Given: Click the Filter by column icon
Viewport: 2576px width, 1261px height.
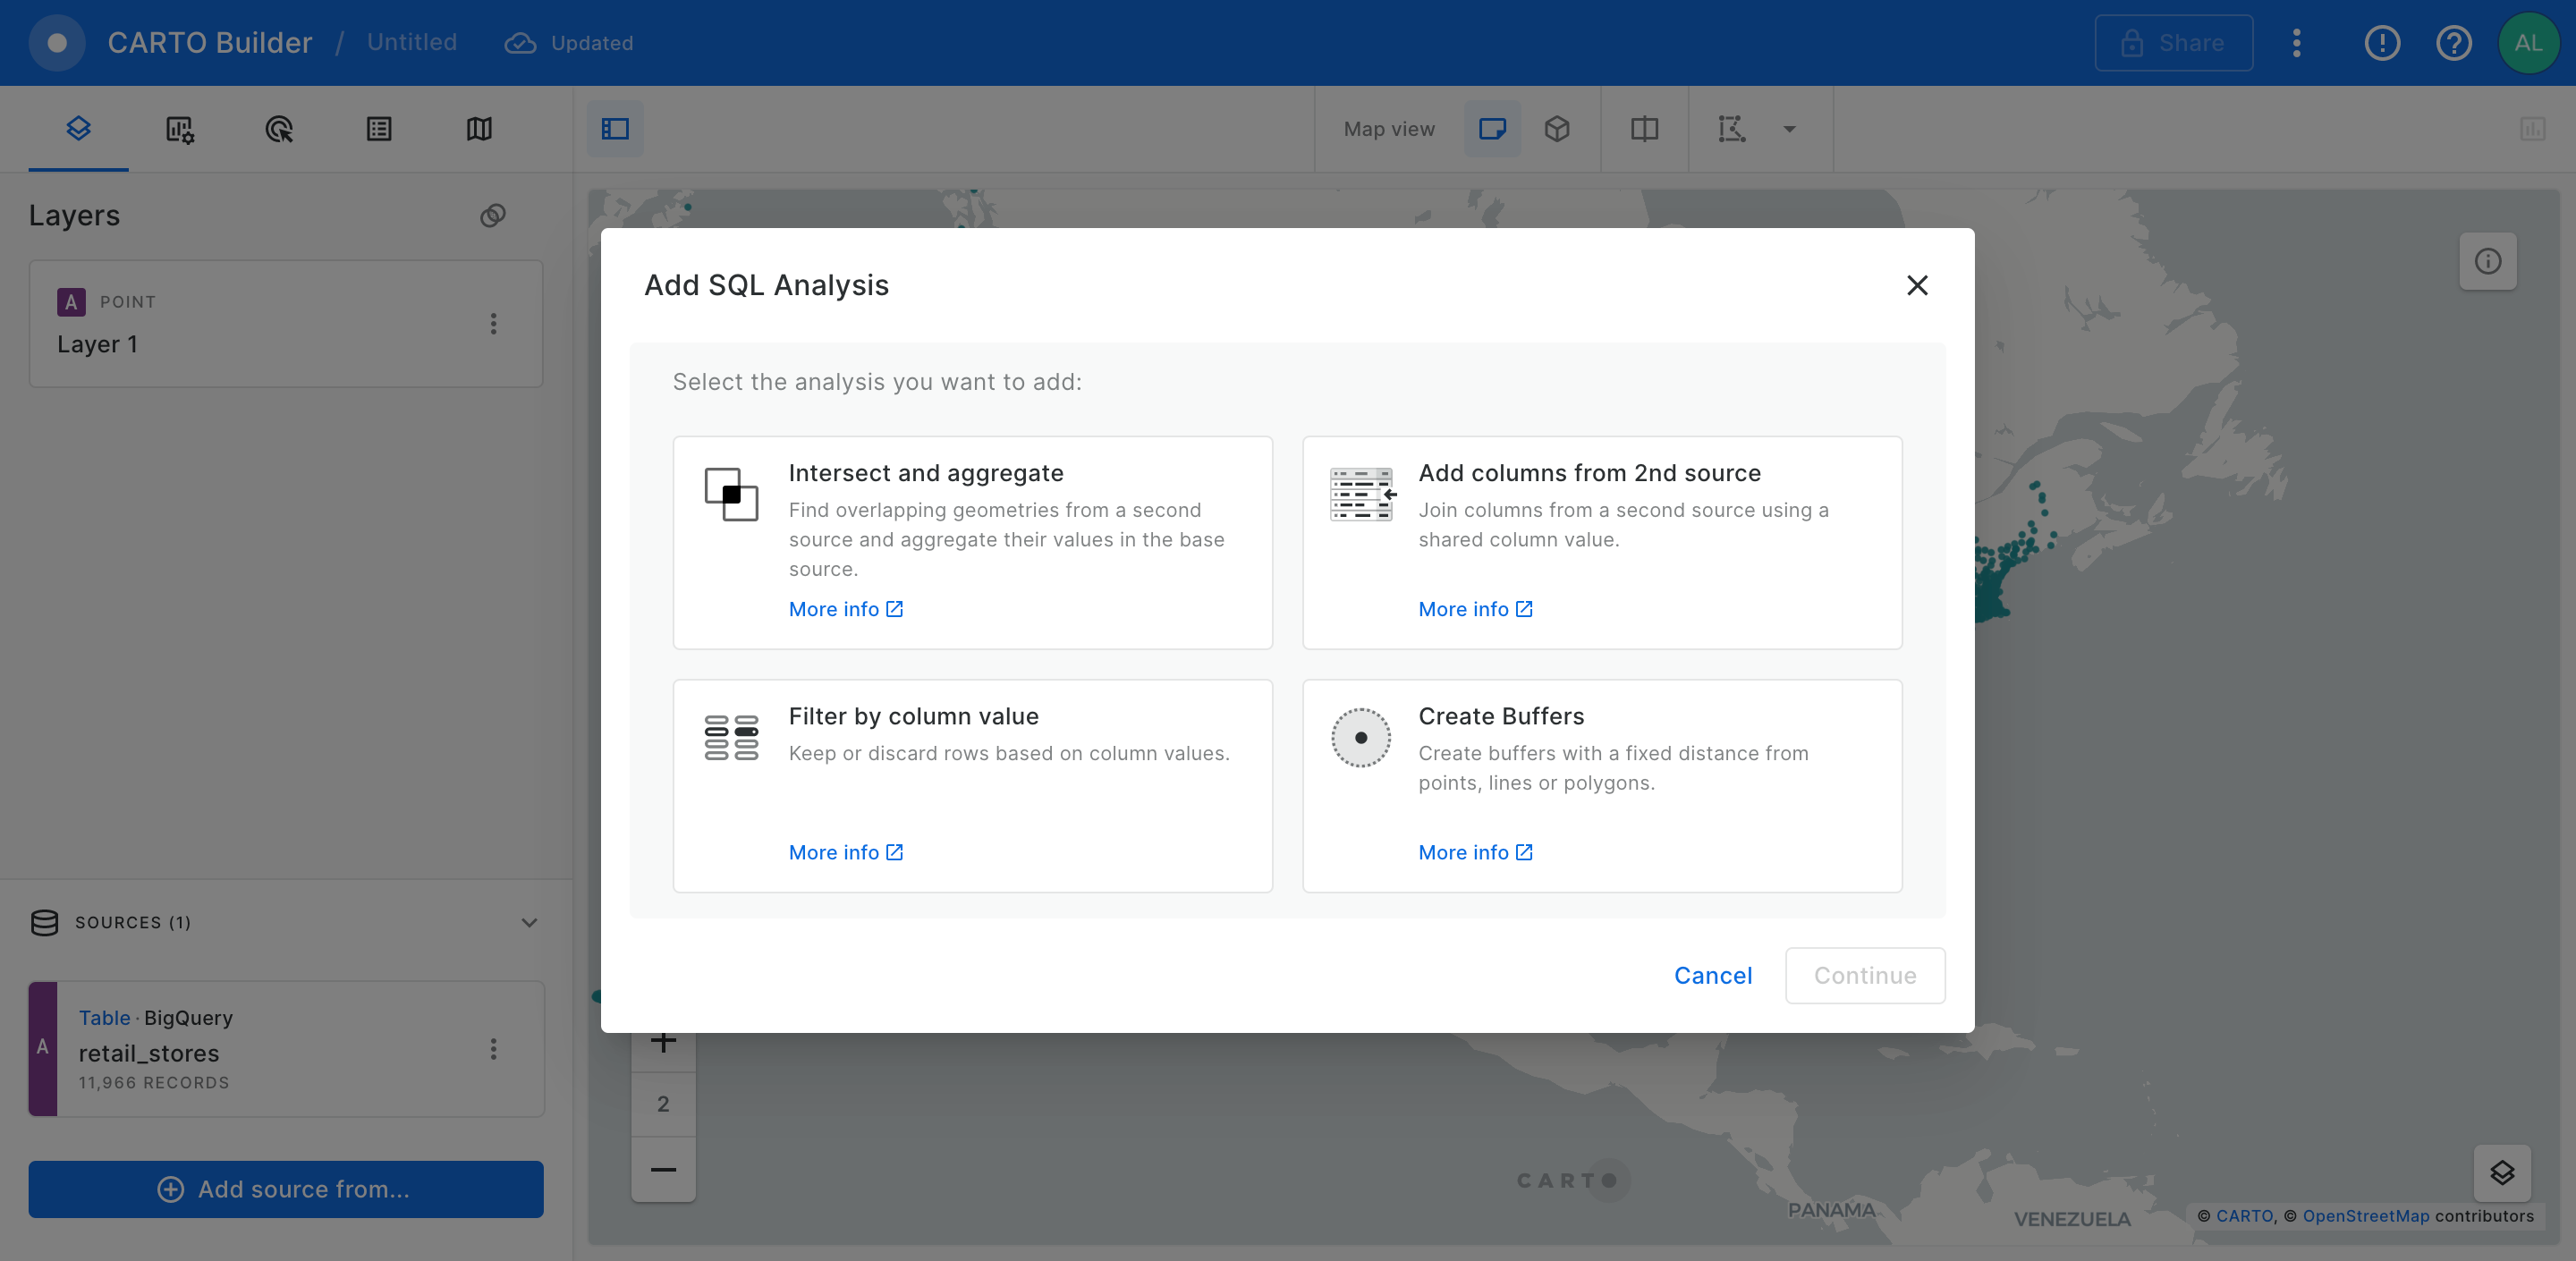Looking at the screenshot, I should point(731,737).
